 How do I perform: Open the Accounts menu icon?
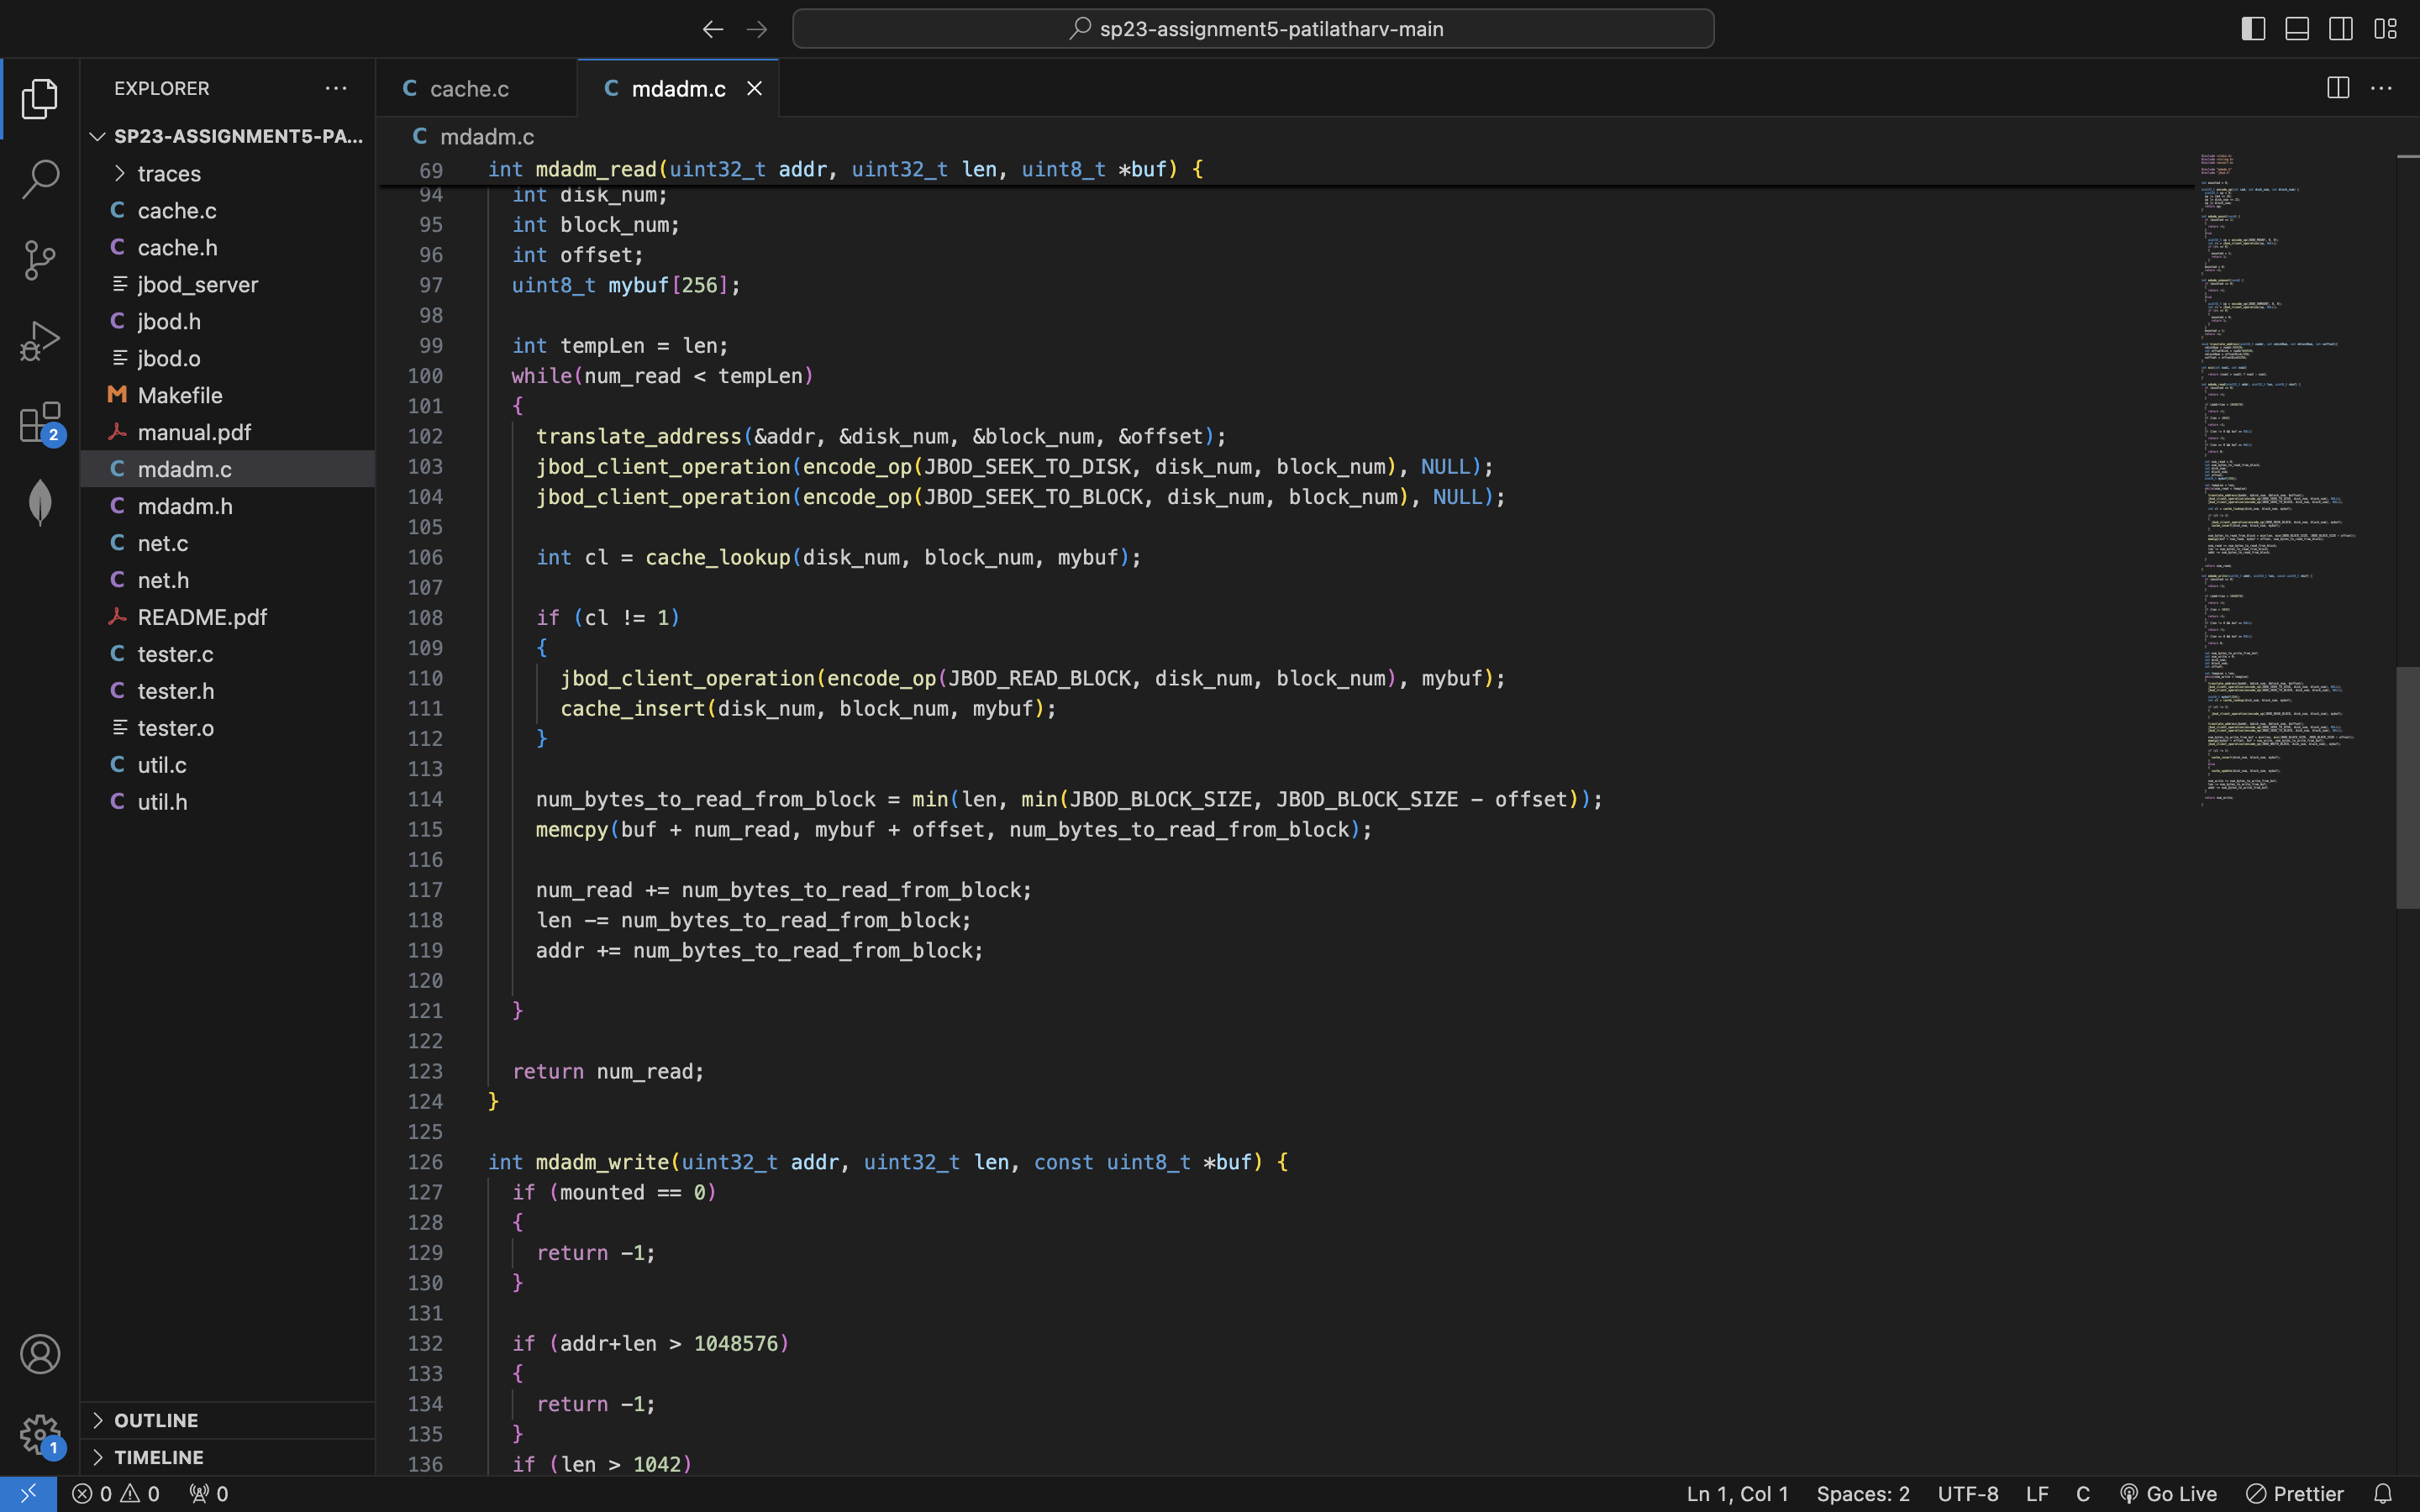40,1354
